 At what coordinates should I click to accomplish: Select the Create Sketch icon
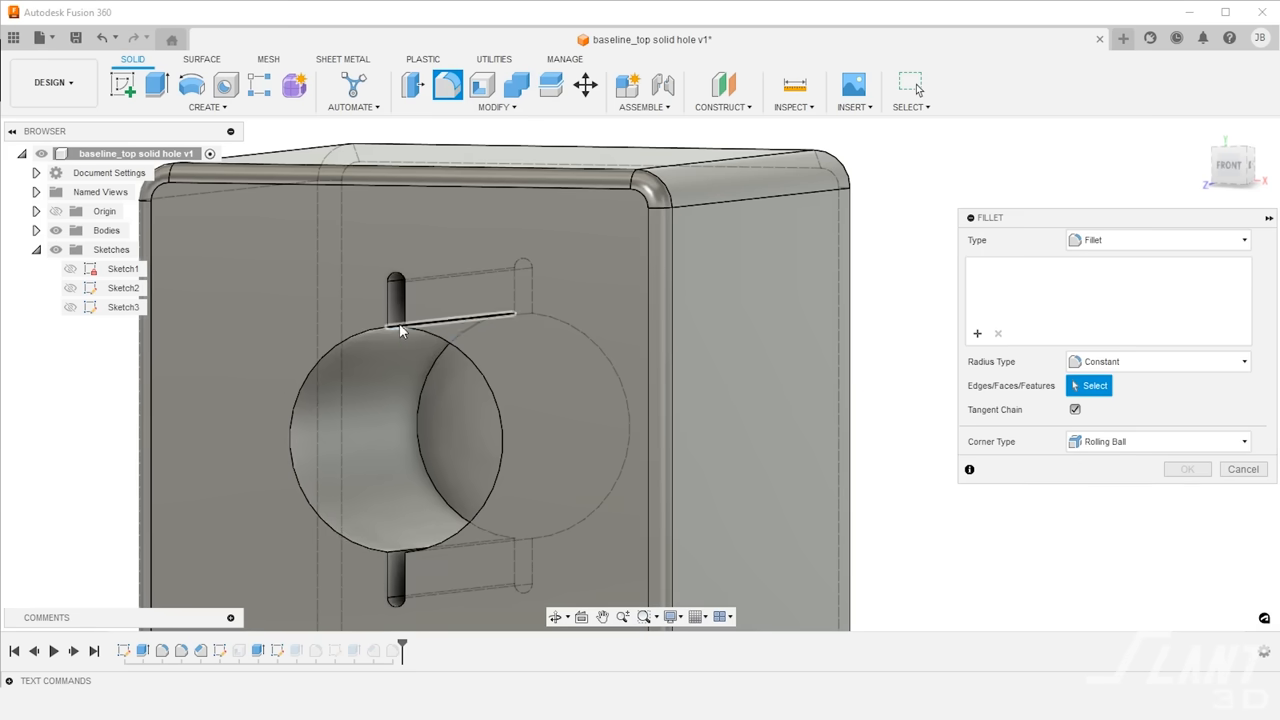click(x=122, y=84)
